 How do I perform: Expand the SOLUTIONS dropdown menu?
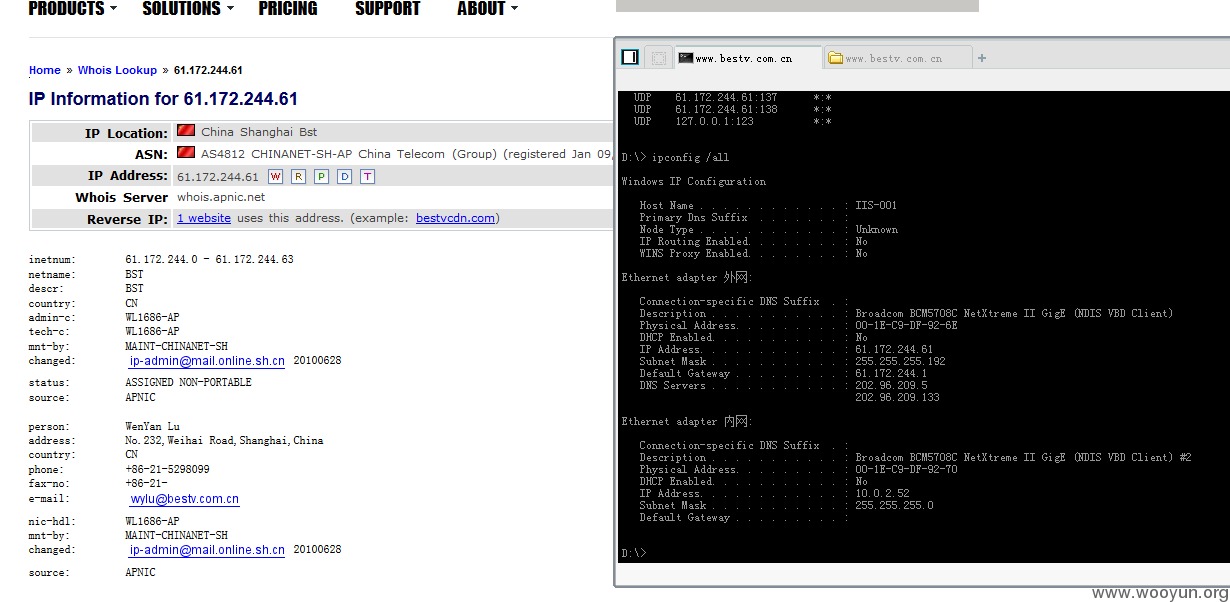(x=188, y=9)
